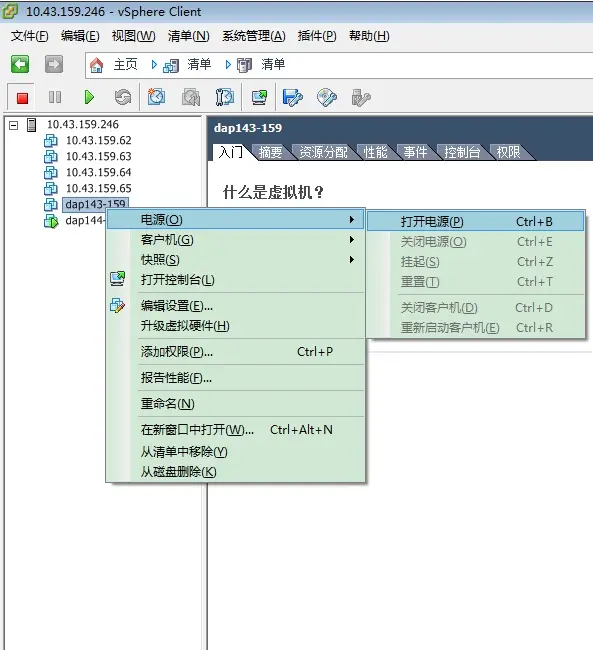Click the Home house icon in address bar
Viewport: 593px width, 650px height.
tap(97, 65)
